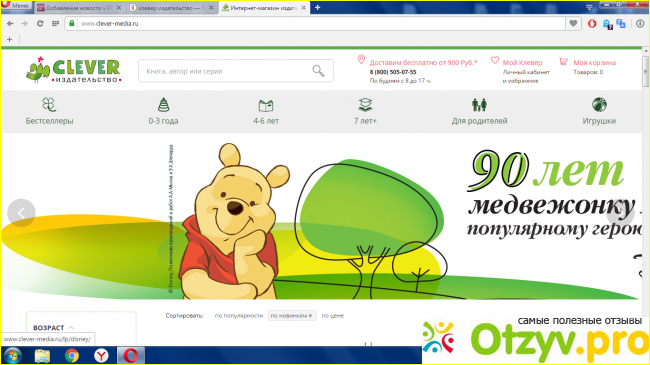
Task: Click the magnifier search icon
Action: coord(318,71)
